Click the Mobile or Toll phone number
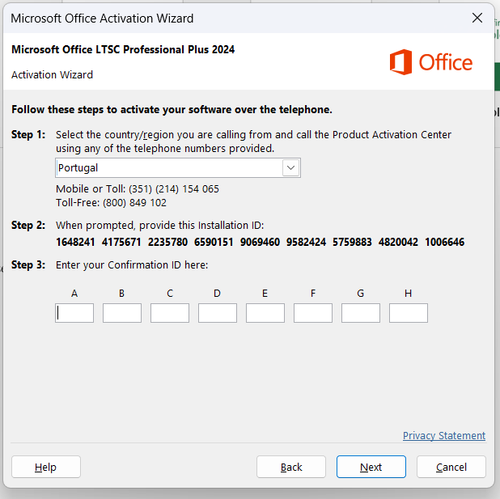 click(174, 189)
